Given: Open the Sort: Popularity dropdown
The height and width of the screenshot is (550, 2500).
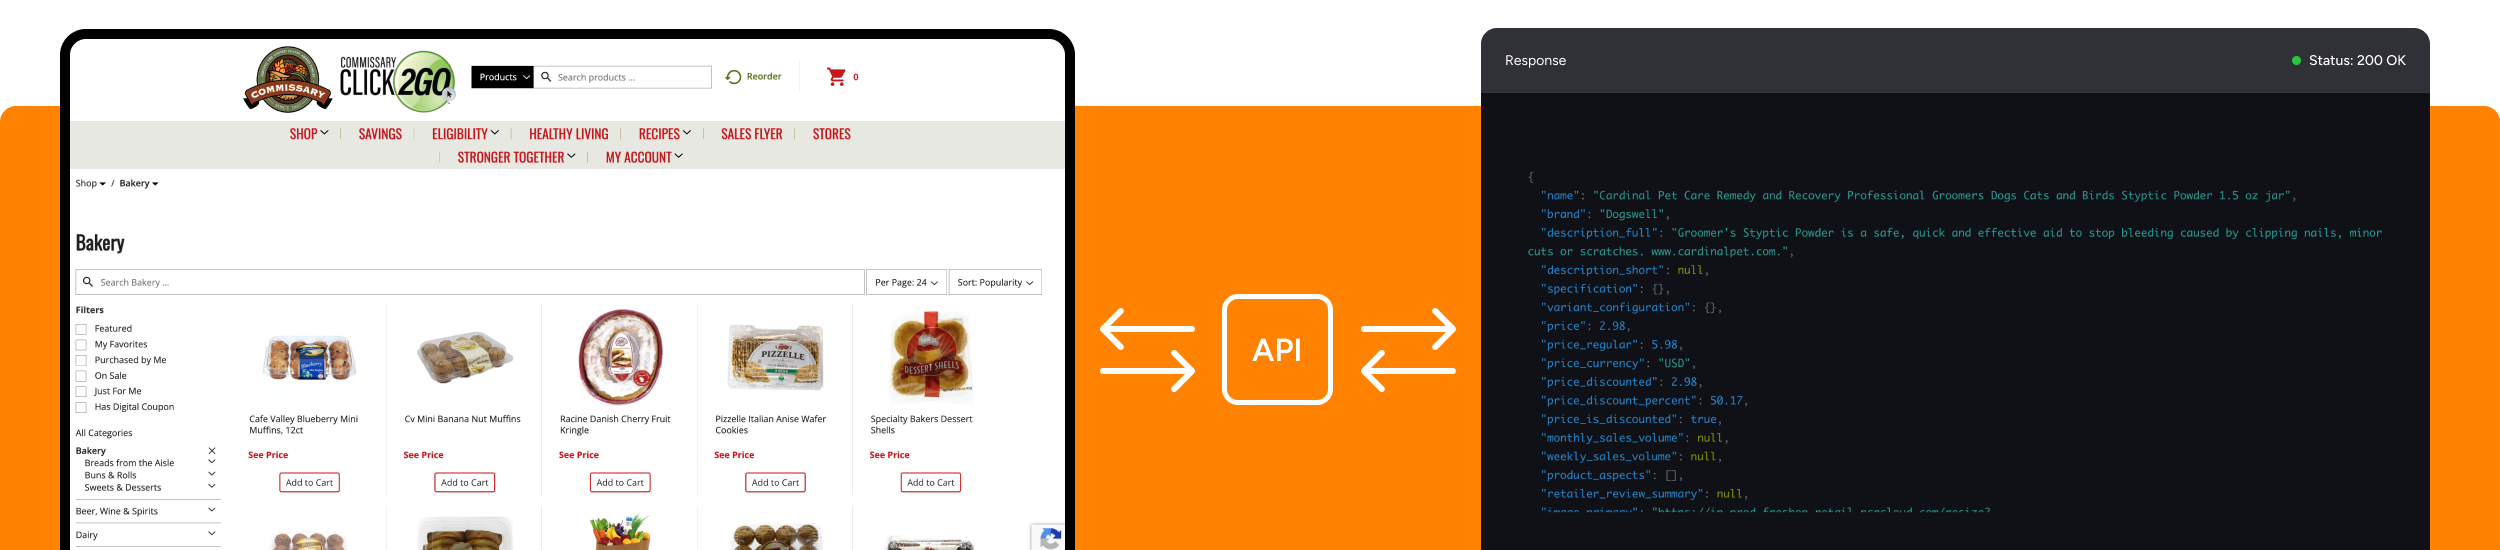Looking at the screenshot, I should [x=995, y=282].
